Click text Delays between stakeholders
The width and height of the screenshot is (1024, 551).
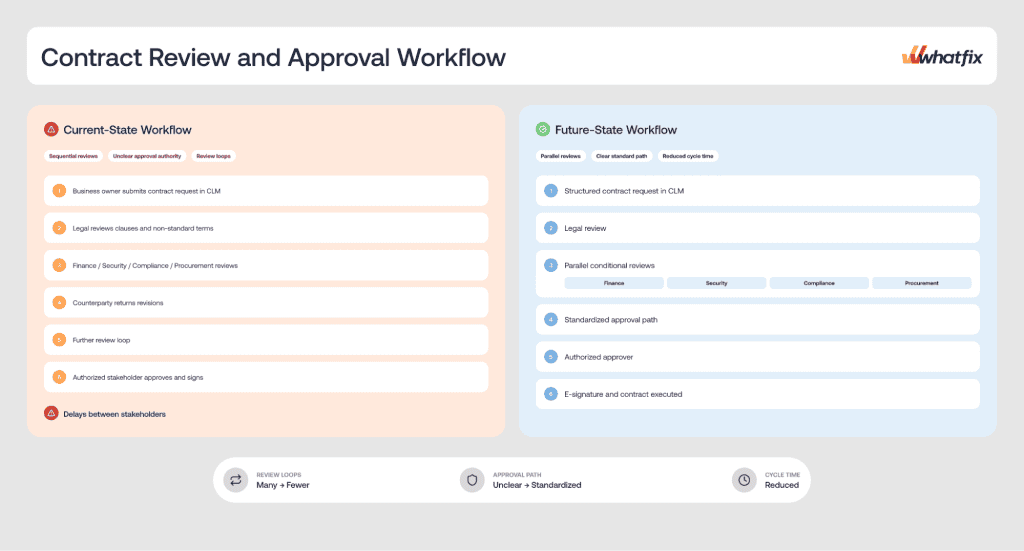(x=114, y=414)
